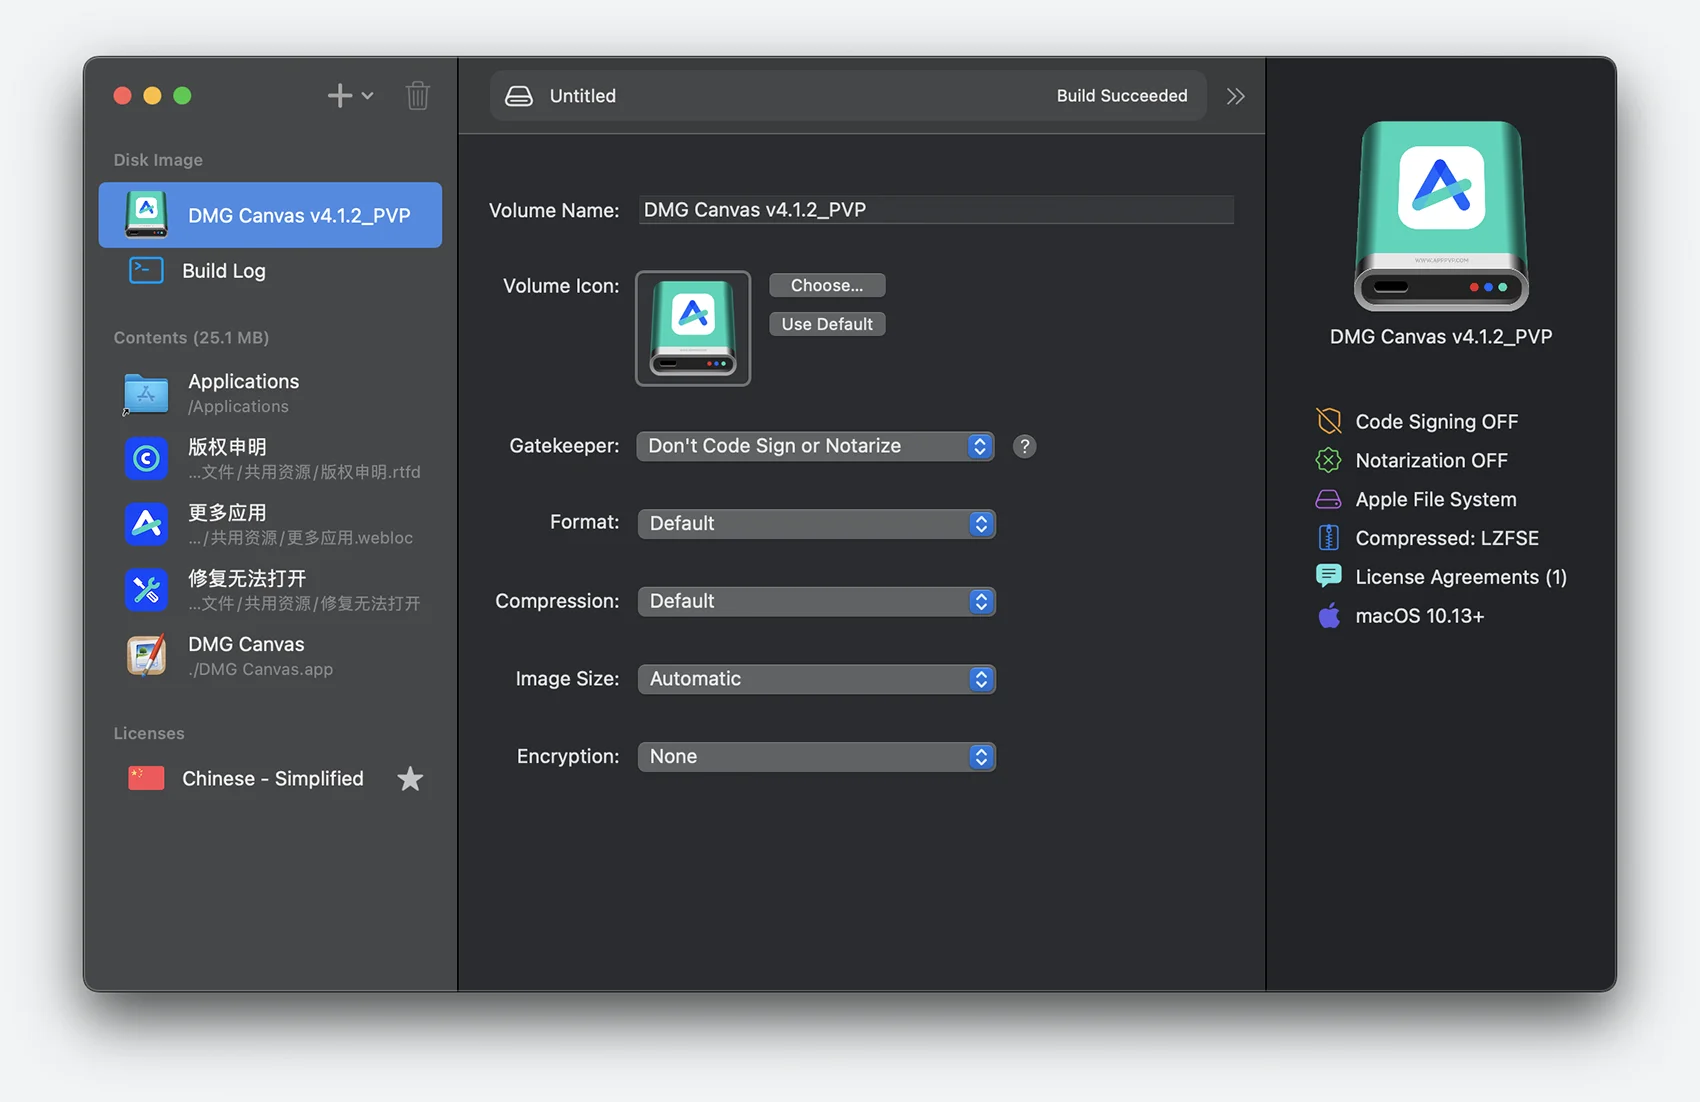This screenshot has width=1700, height=1102.
Task: Click the Build Log terminal icon
Action: 146,271
